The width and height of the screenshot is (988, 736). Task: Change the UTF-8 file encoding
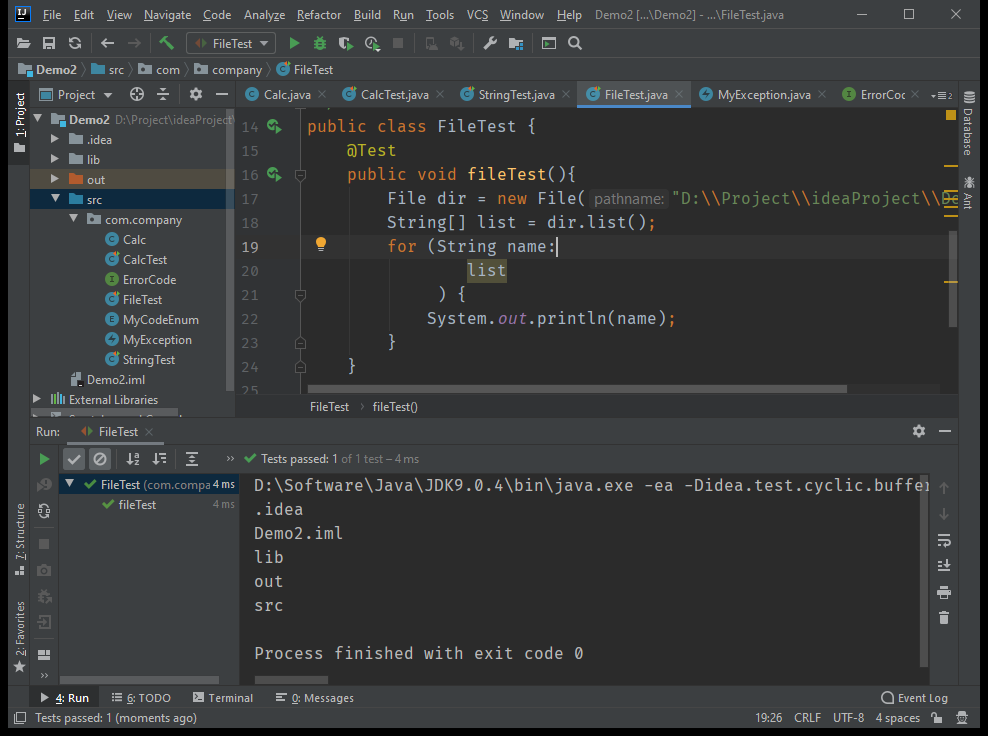point(848,718)
